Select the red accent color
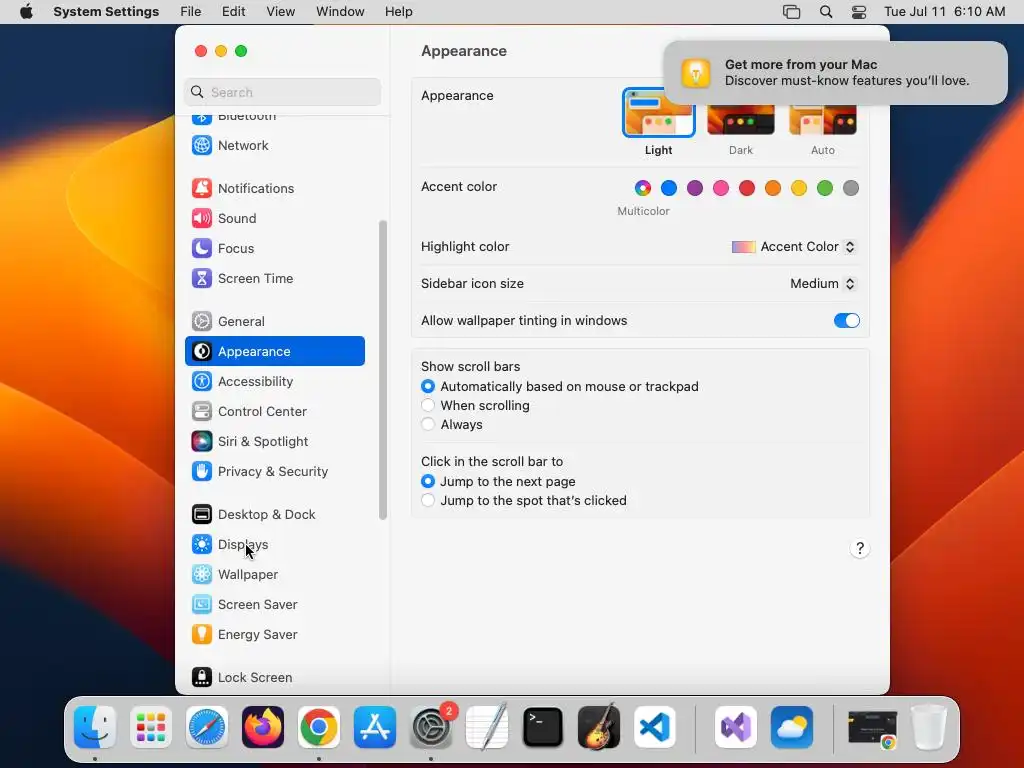This screenshot has width=1024, height=768. [746, 188]
